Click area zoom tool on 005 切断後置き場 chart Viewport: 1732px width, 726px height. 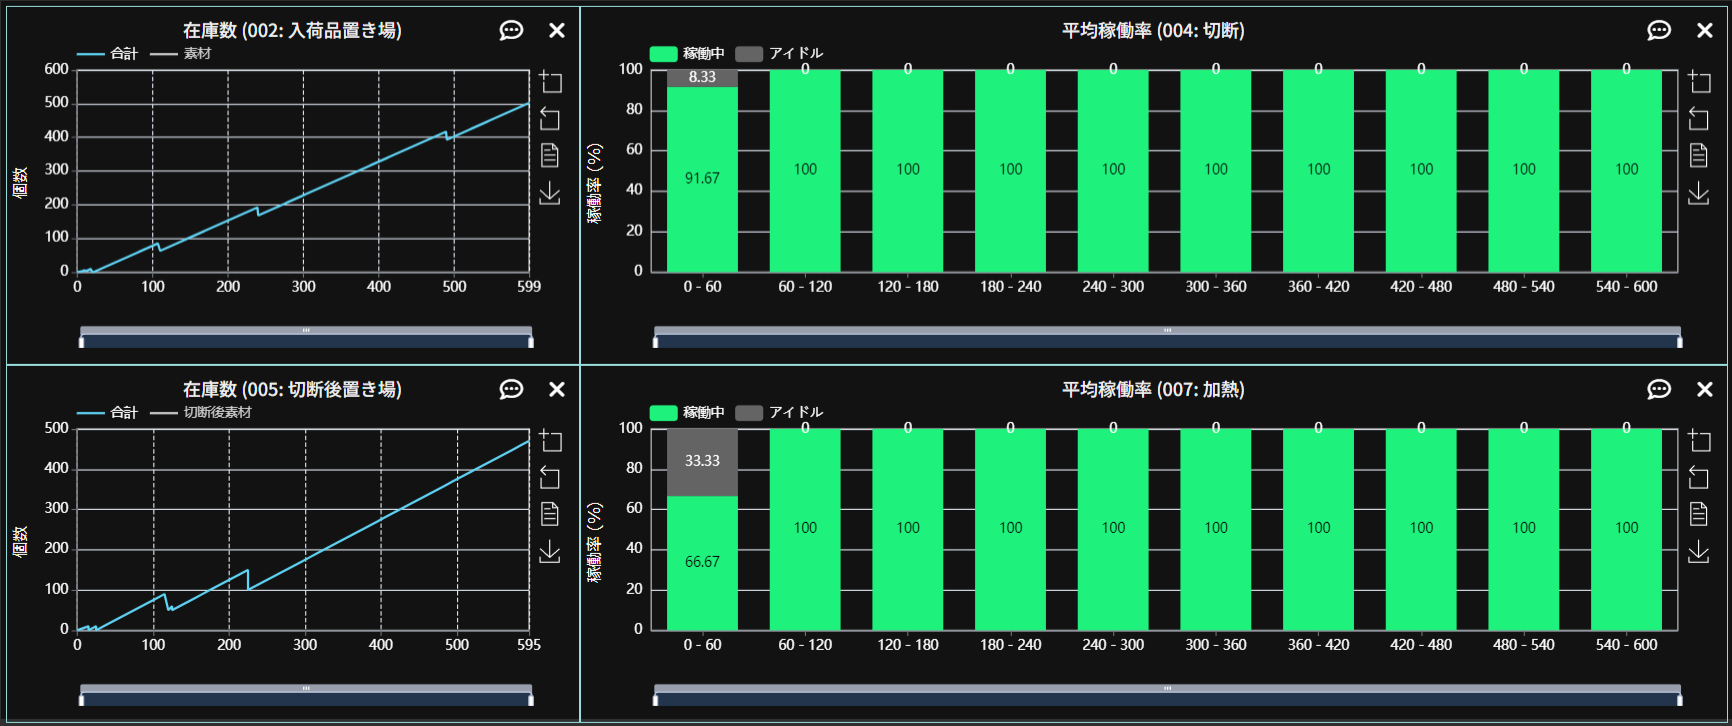[x=550, y=441]
